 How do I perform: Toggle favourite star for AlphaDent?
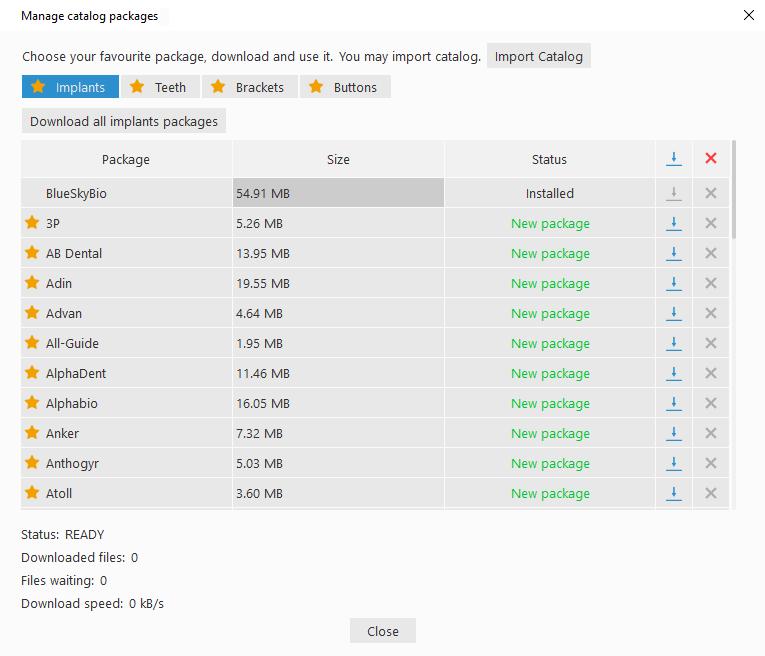click(x=32, y=373)
